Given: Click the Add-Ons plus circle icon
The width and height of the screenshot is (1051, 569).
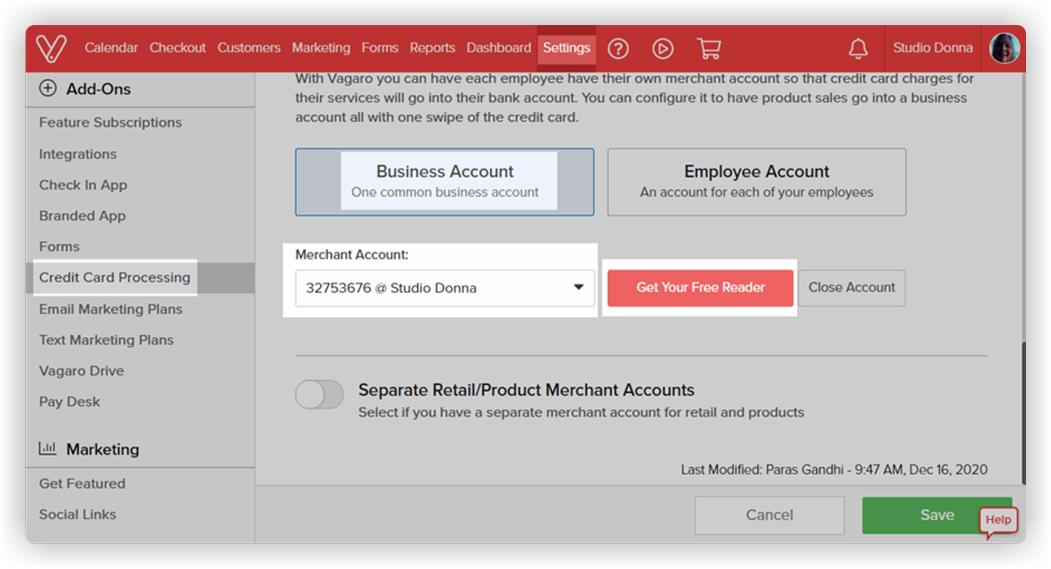Looking at the screenshot, I should tap(48, 88).
